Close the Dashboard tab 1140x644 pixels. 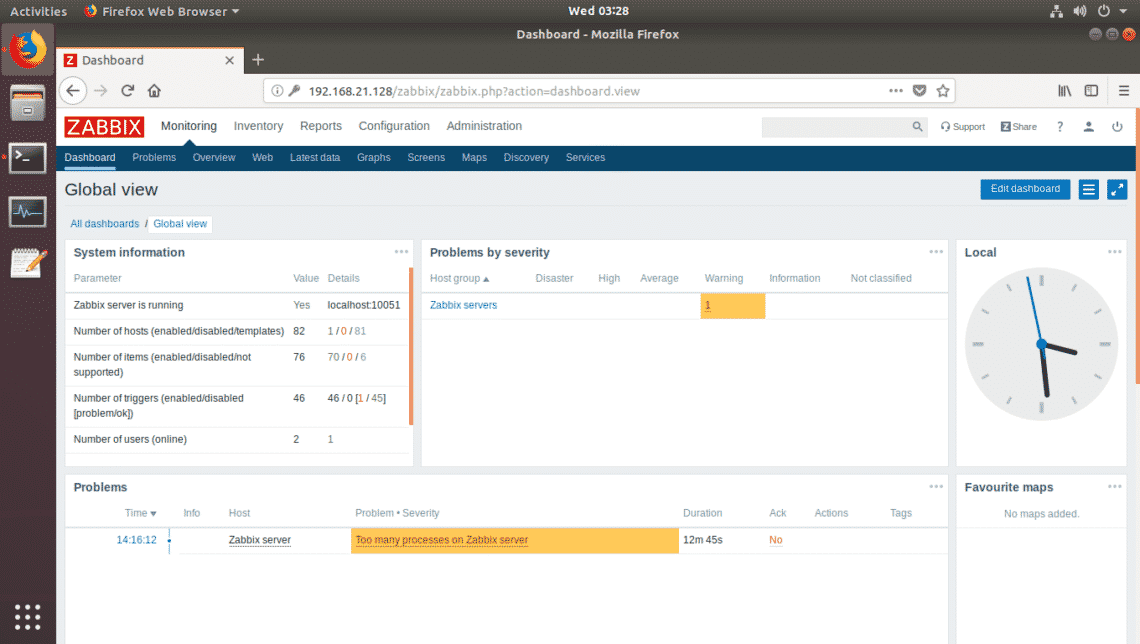pos(230,60)
